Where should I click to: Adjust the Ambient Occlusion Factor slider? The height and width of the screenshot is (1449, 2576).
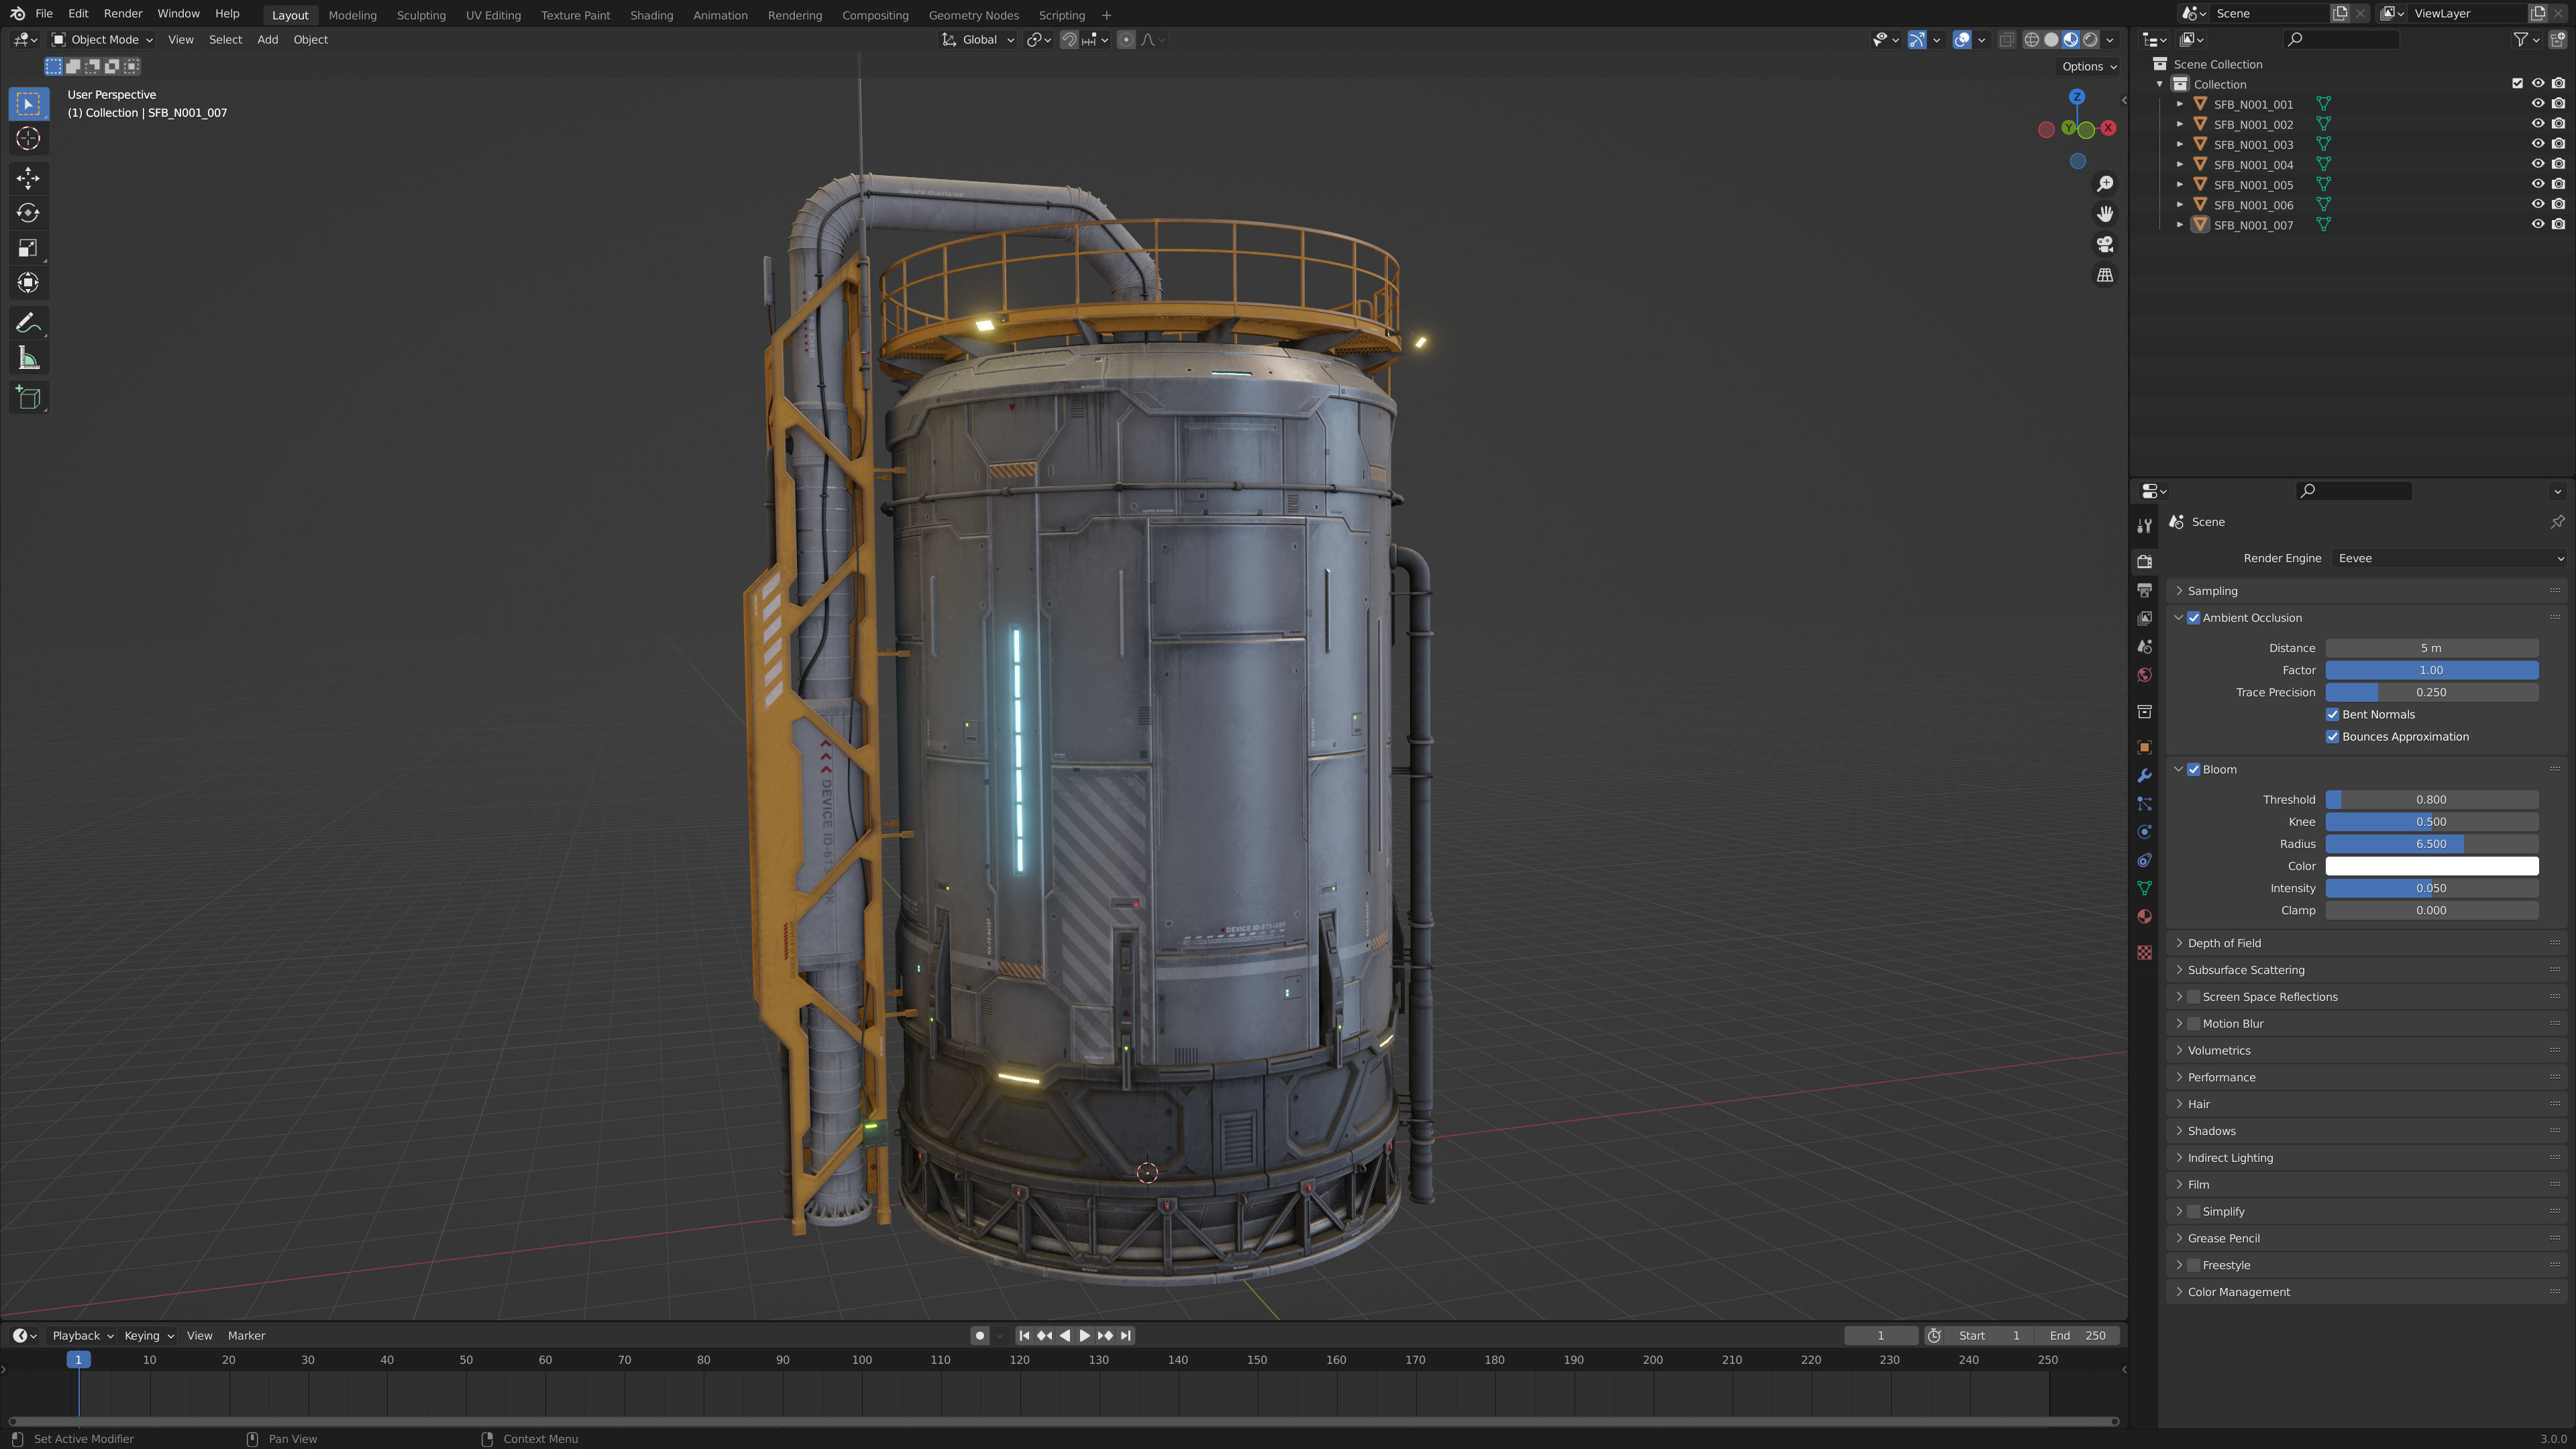(x=2431, y=670)
